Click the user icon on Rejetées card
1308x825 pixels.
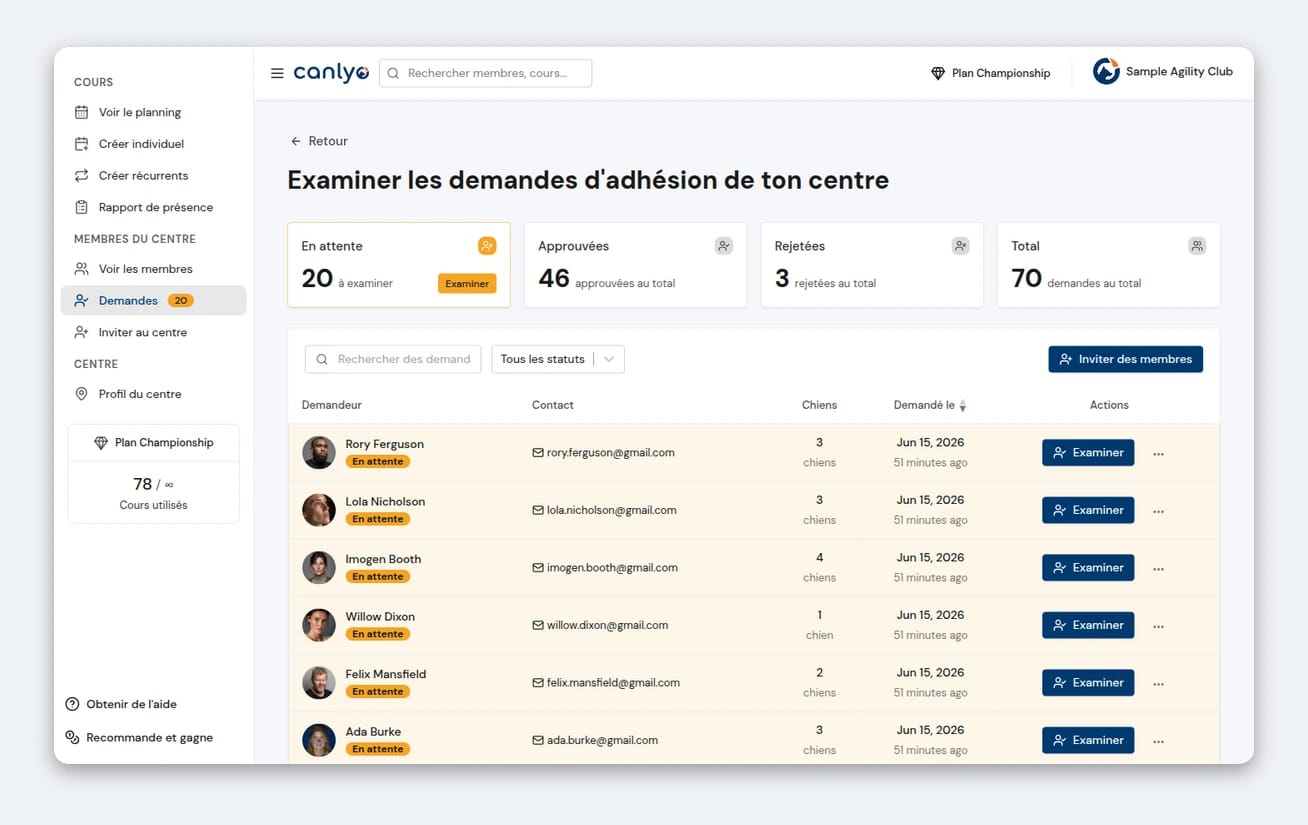click(960, 246)
